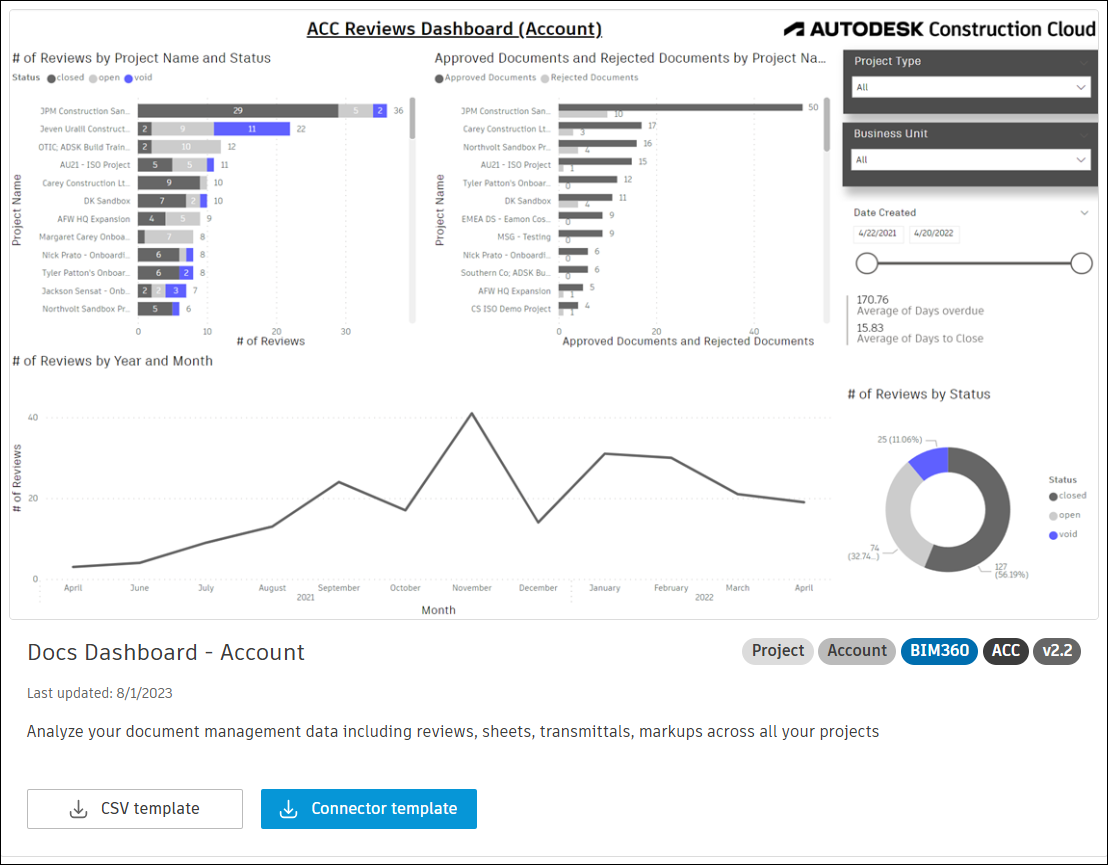Click the Last updated: 8/1/2023 text
The image size is (1108, 865).
(100, 693)
